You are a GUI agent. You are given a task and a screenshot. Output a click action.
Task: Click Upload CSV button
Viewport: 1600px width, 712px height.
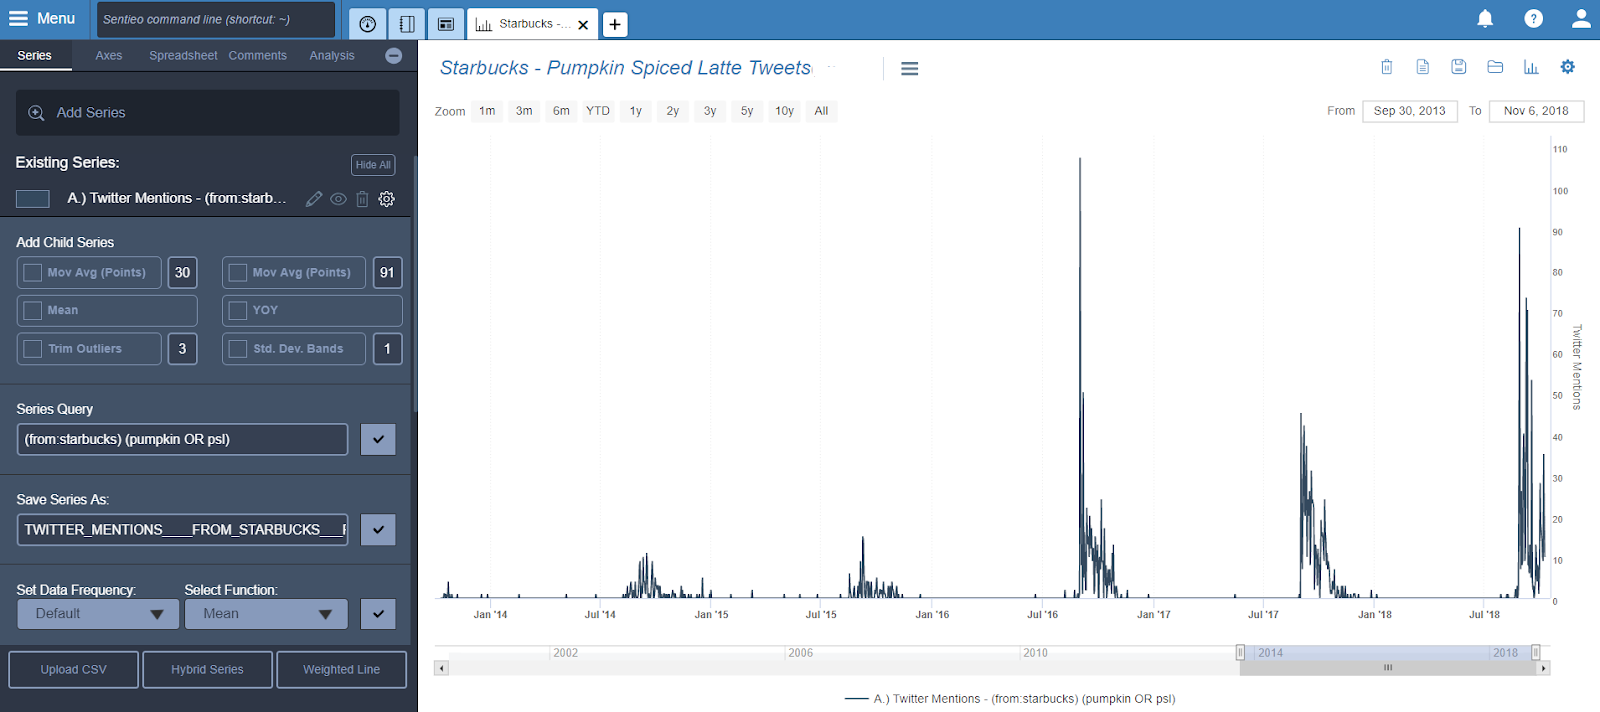point(73,670)
